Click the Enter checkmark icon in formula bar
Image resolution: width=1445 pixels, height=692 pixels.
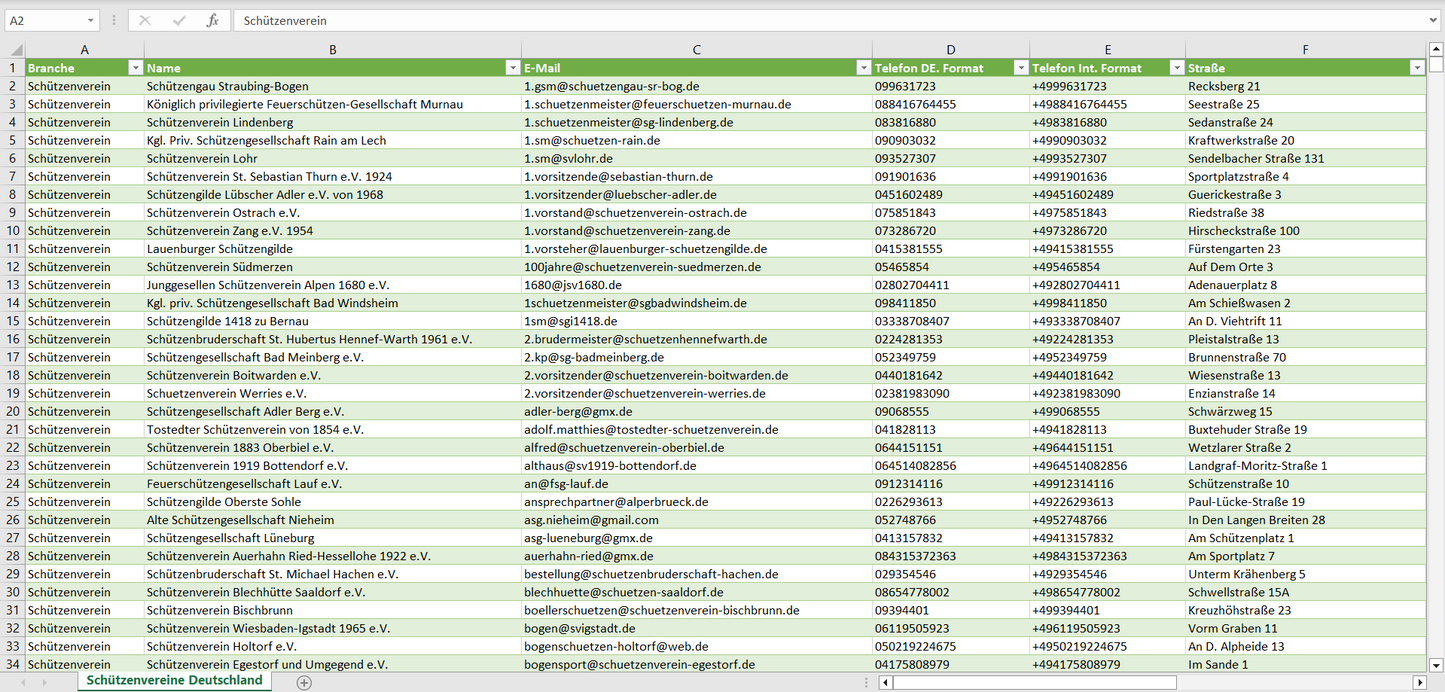click(x=179, y=20)
